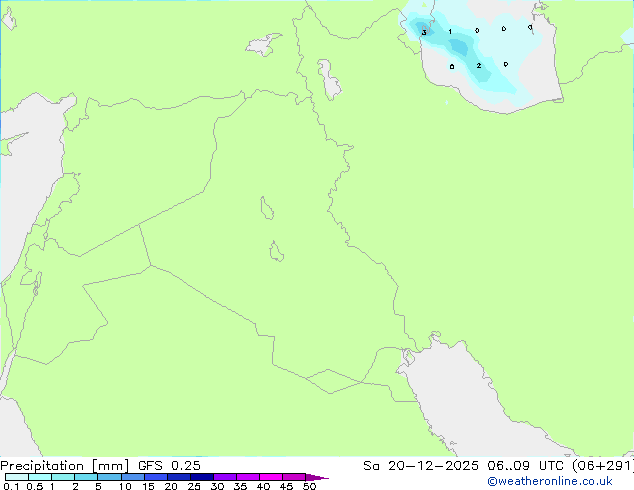
Task: Click the '35' legend scale label
Action: tap(240, 486)
